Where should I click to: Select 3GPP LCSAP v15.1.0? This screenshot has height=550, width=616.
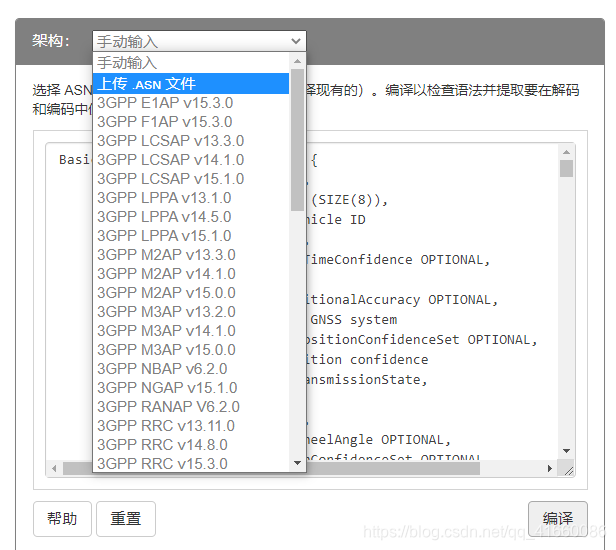point(191,179)
